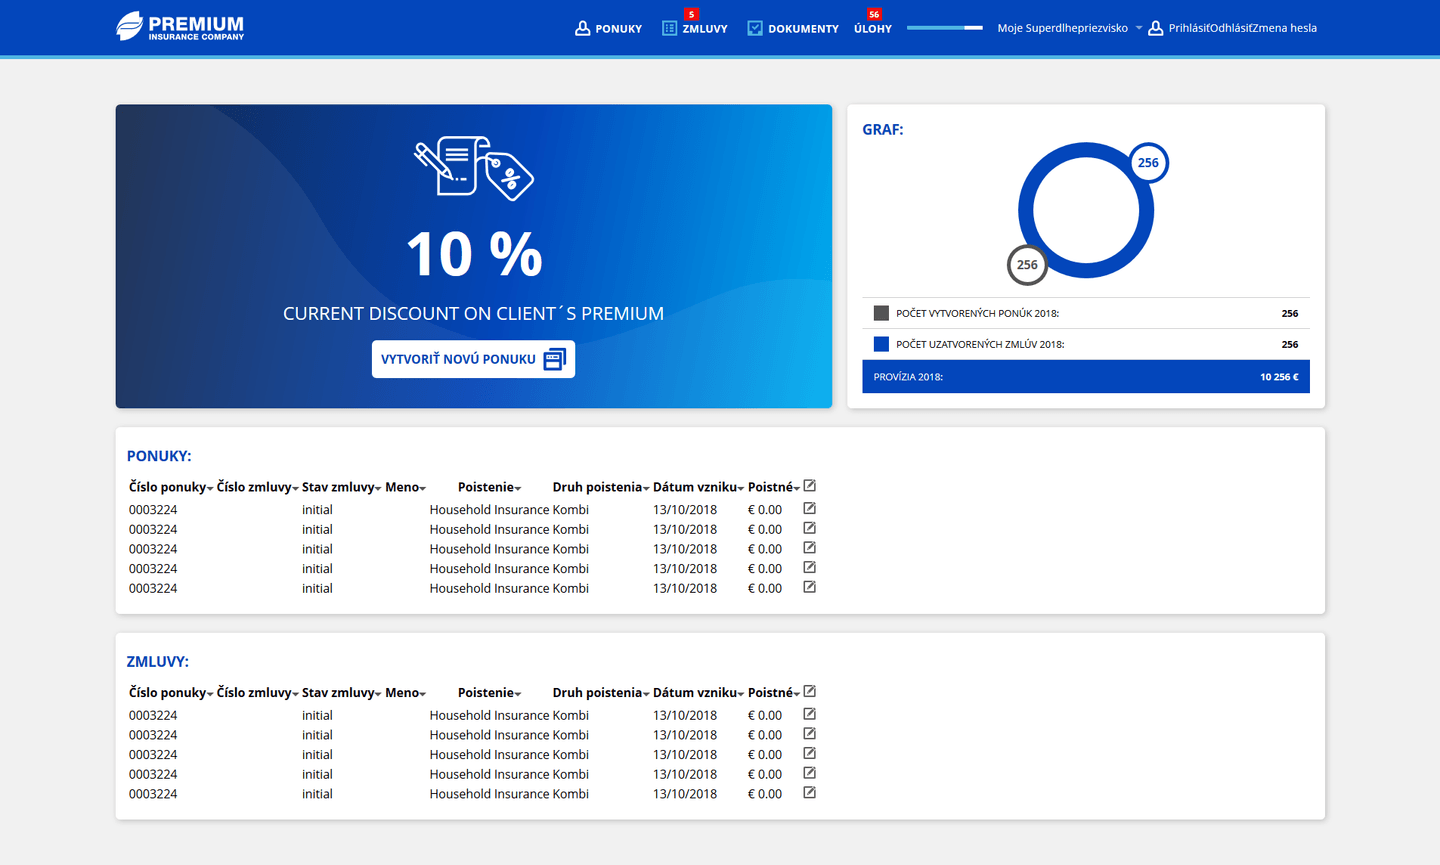Image resolution: width=1440 pixels, height=865 pixels.
Task: Click the blue 256 bubble on the donut chart
Action: [x=1148, y=163]
